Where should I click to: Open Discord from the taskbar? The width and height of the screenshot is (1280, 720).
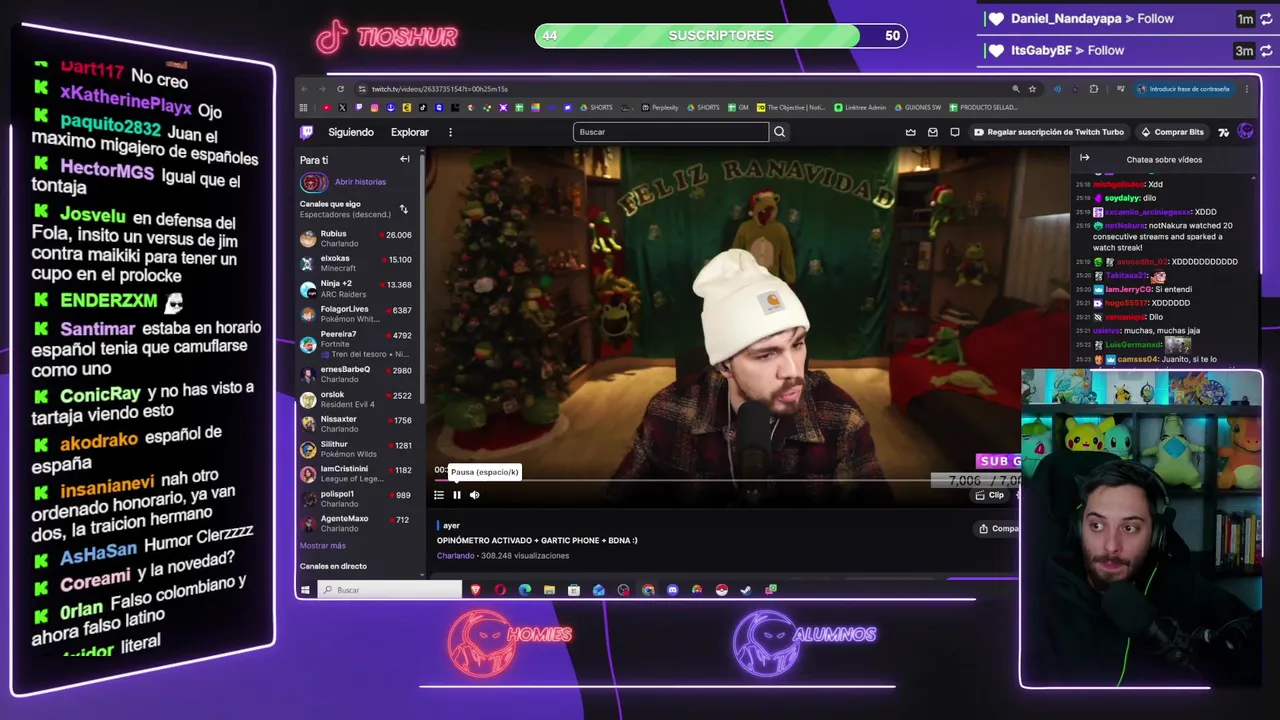pos(672,590)
